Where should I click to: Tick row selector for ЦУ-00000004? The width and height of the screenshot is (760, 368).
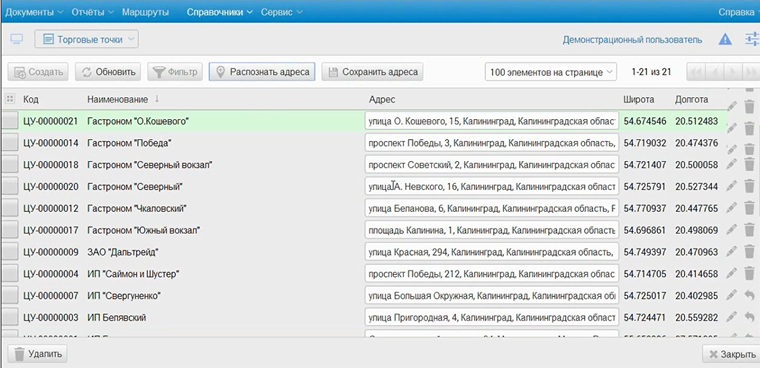[x=9, y=273]
